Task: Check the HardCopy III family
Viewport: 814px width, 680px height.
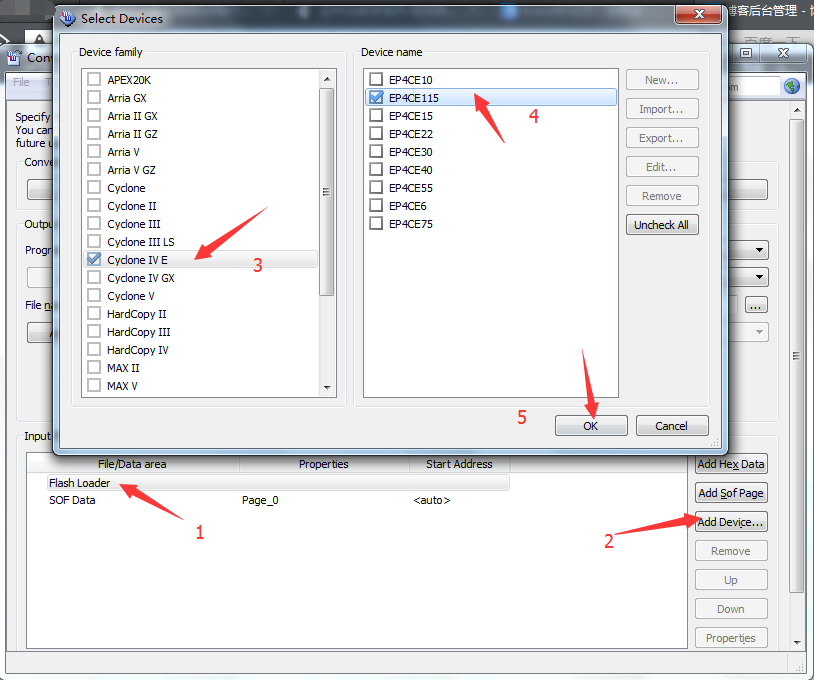Action: pos(94,332)
